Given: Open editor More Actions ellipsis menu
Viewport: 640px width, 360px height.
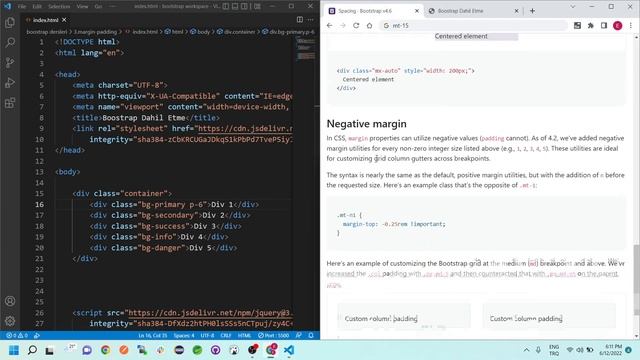Looking at the screenshot, I should click(311, 20).
